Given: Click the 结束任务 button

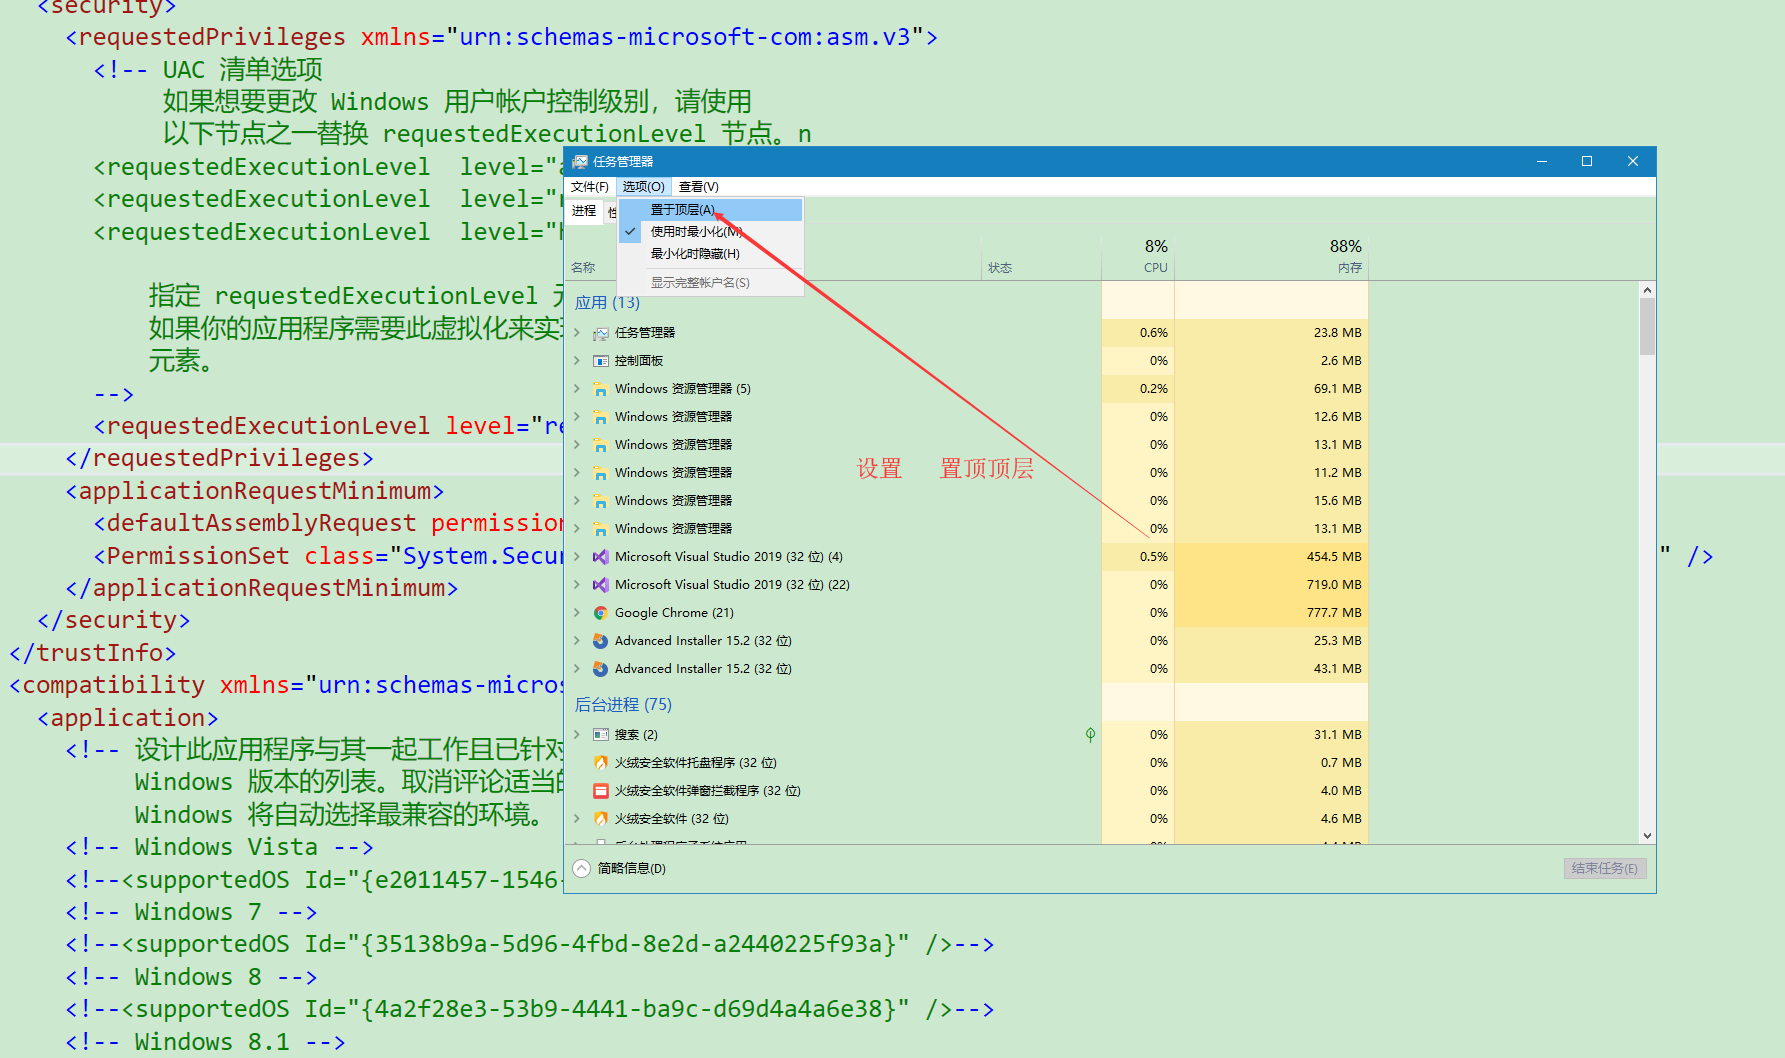Looking at the screenshot, I should pos(1604,868).
